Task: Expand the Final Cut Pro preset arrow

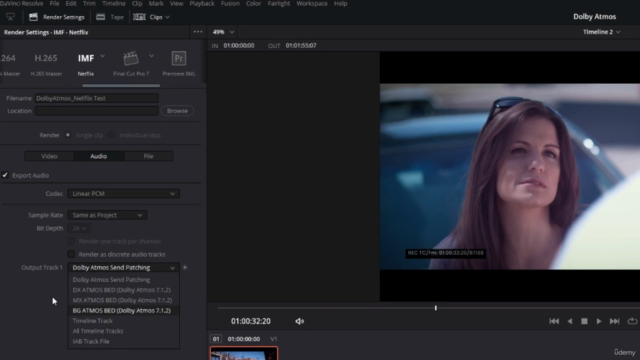Action: pos(151,56)
